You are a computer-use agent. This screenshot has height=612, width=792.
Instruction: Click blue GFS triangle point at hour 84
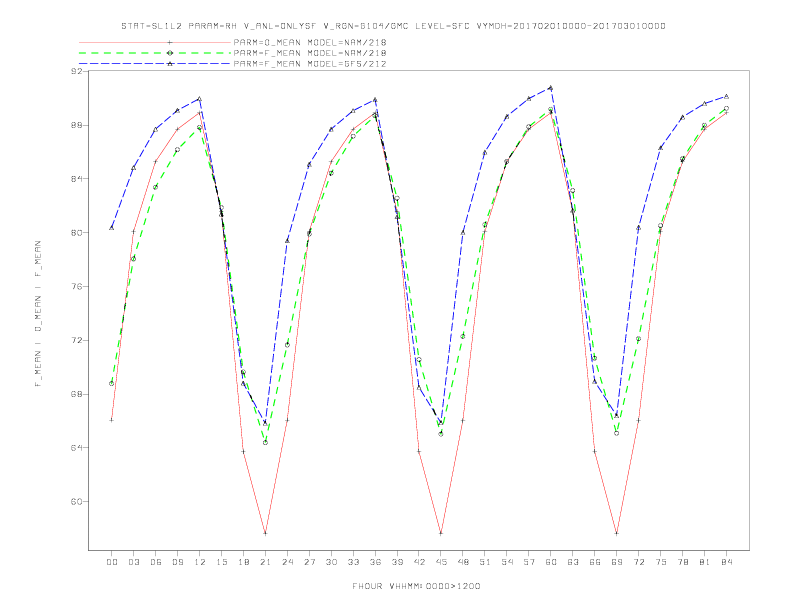726,96
